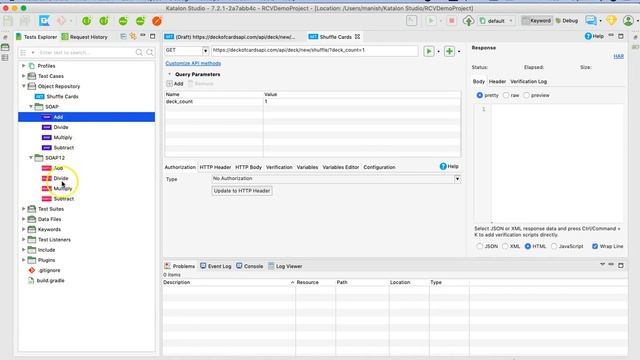Click the stop execution red square icon

[x=451, y=21]
